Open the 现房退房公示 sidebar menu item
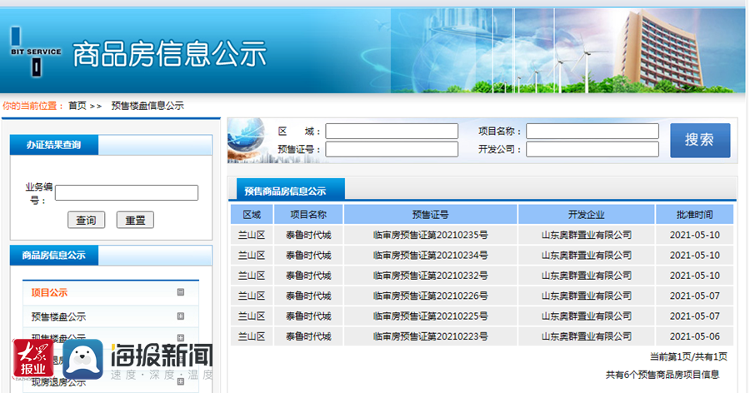The width and height of the screenshot is (750, 393). click(58, 382)
